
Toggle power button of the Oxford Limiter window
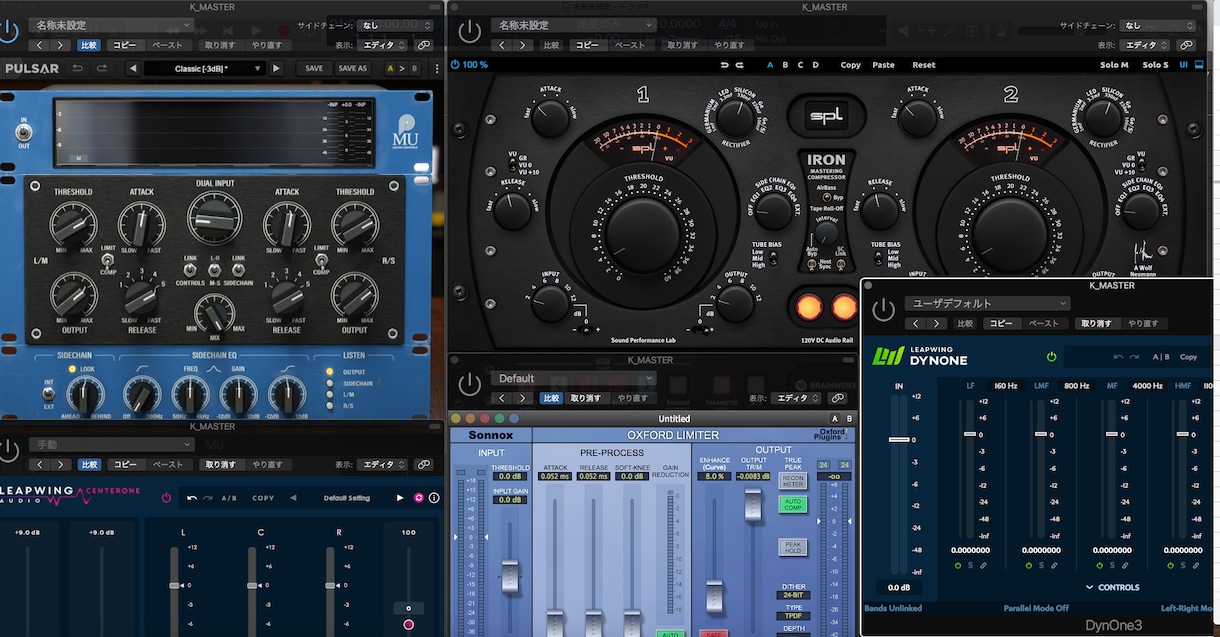pyautogui.click(x=469, y=383)
